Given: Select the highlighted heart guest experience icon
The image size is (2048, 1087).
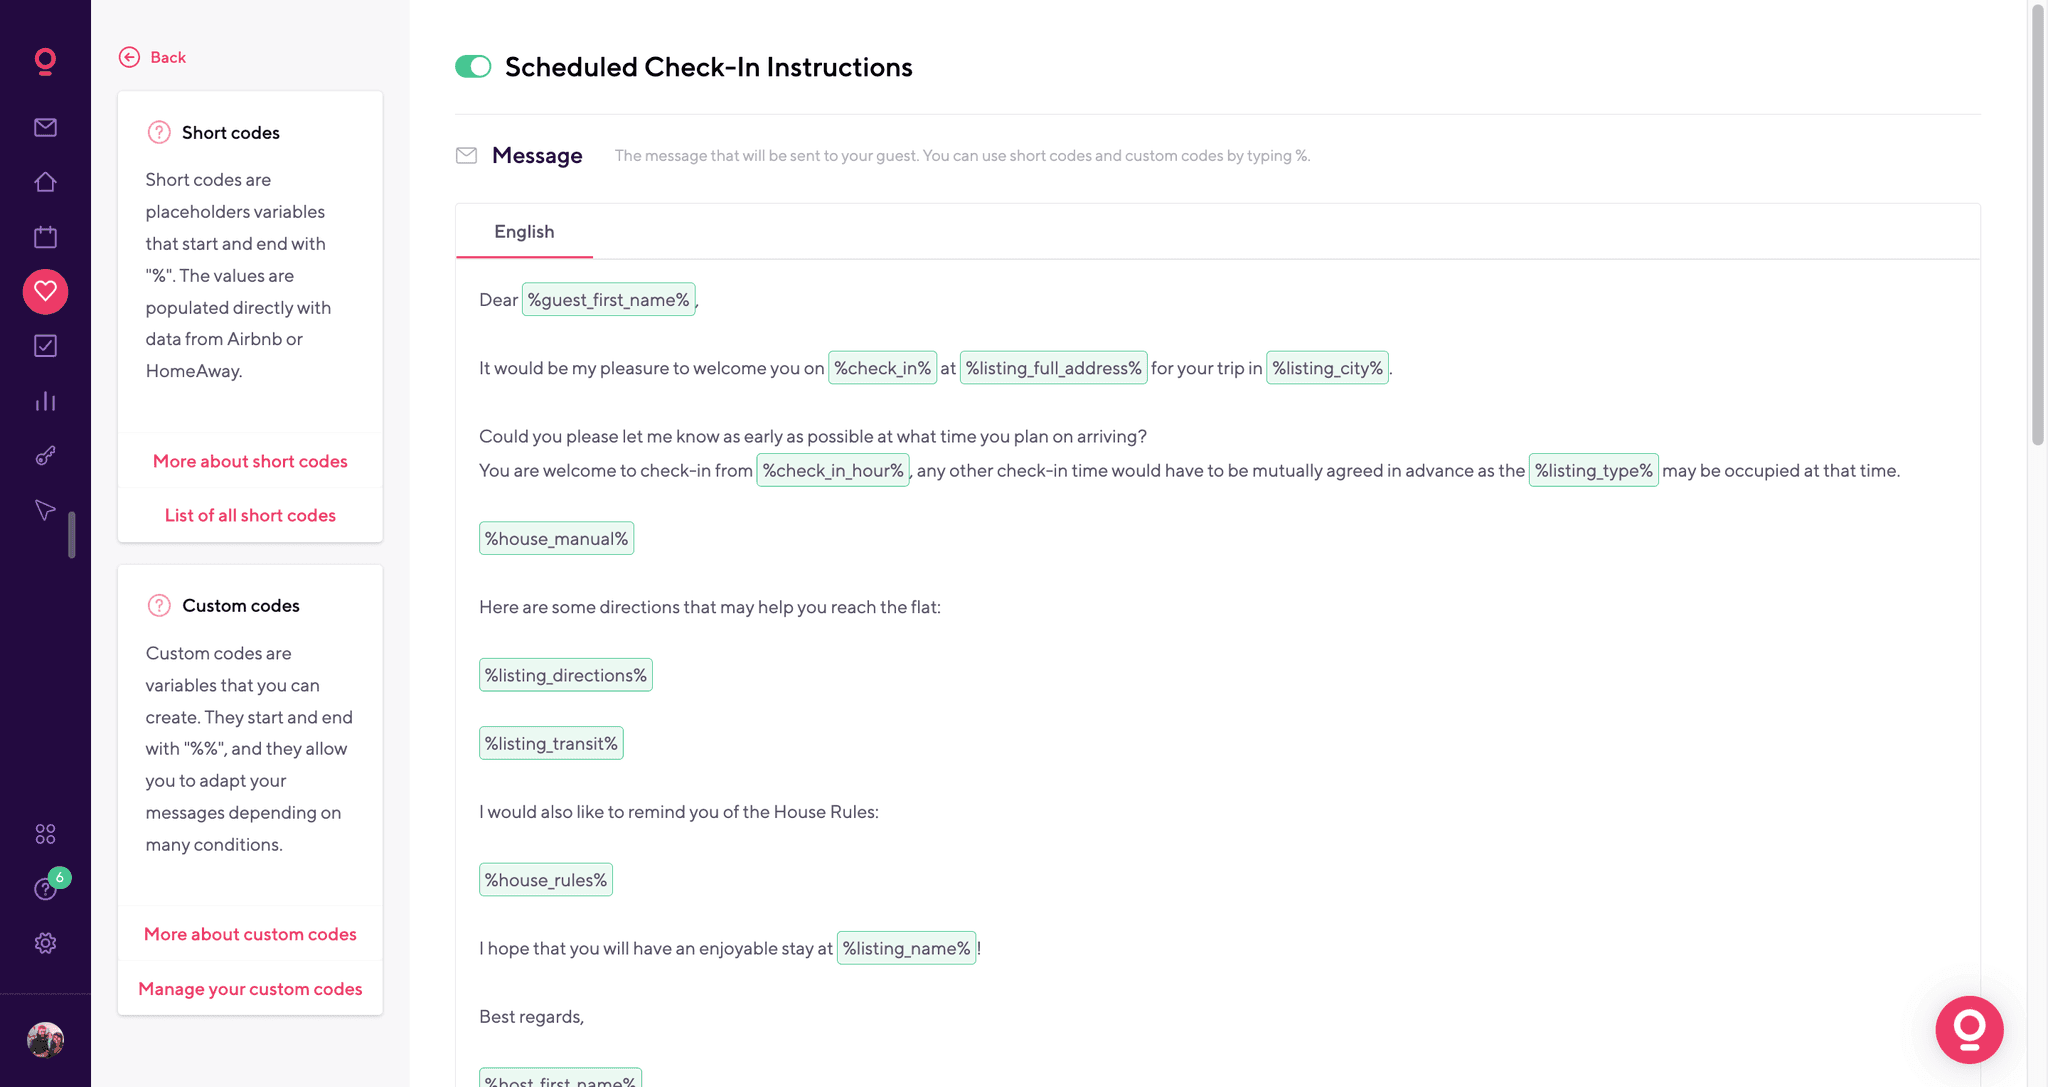Looking at the screenshot, I should [45, 292].
